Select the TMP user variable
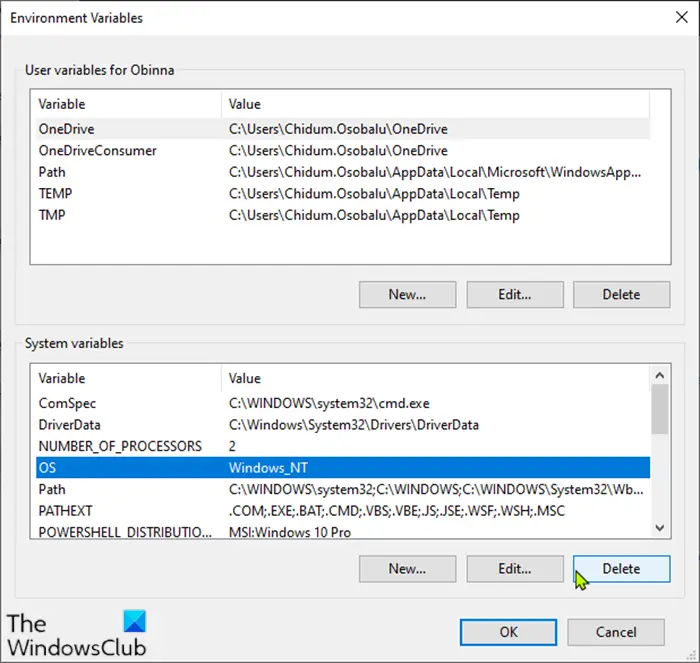 point(342,215)
